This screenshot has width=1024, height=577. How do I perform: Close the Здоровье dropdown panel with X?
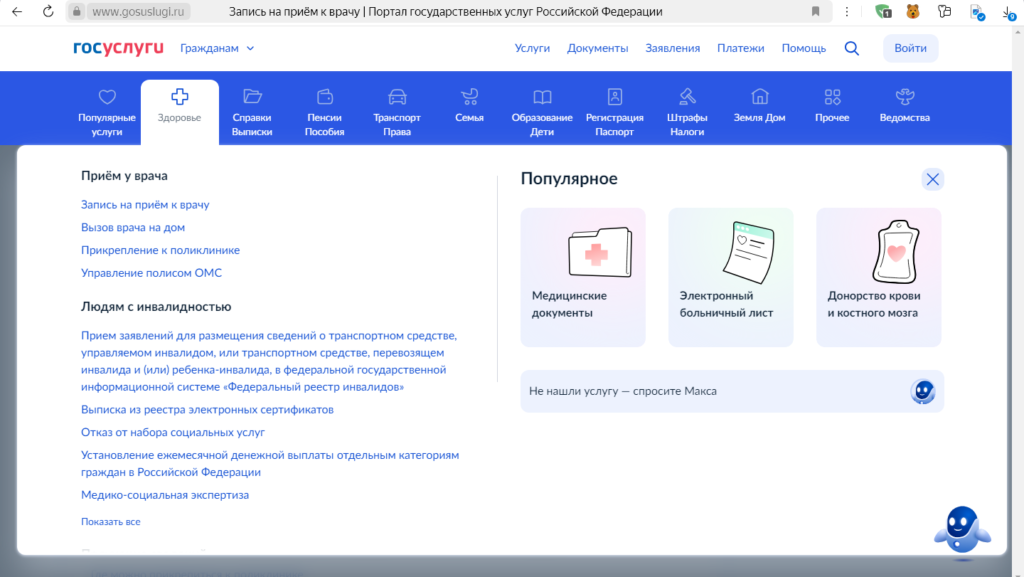(x=932, y=180)
